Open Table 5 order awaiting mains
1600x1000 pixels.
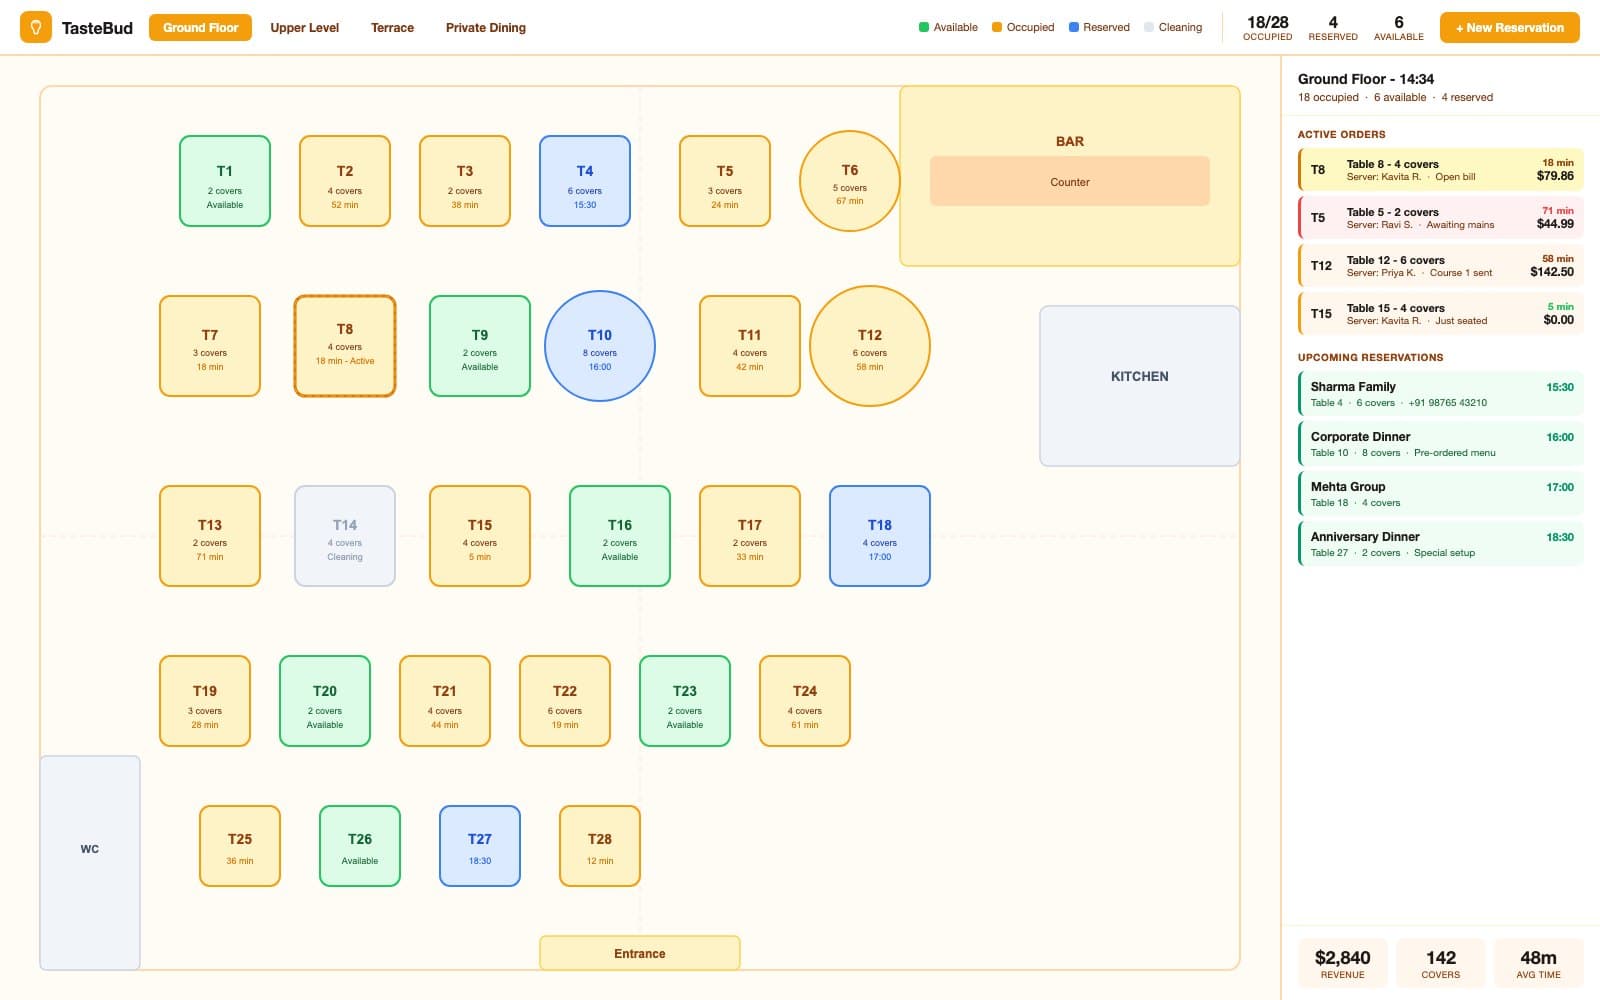(x=1440, y=218)
